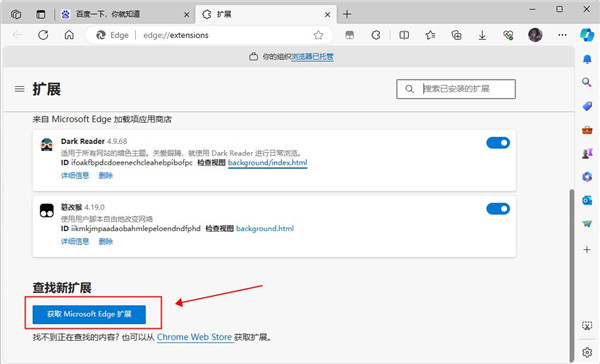This screenshot has height=364, width=600.
Task: Click 删除 for Dark Reader
Action: tap(106, 175)
